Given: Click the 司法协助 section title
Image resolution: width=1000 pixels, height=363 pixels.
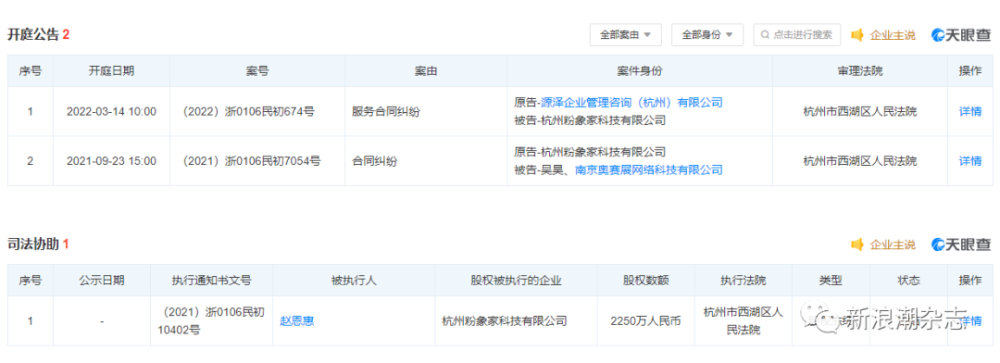Looking at the screenshot, I should coord(33,244).
